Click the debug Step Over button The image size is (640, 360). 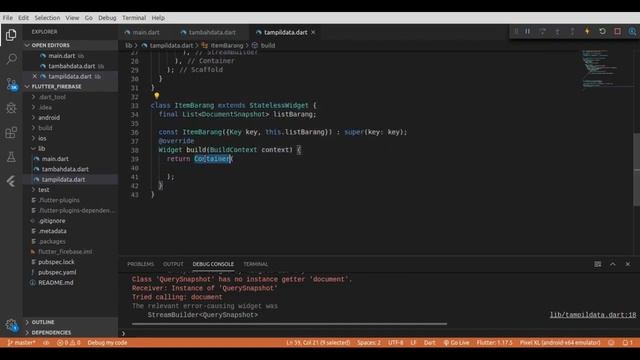click(542, 31)
